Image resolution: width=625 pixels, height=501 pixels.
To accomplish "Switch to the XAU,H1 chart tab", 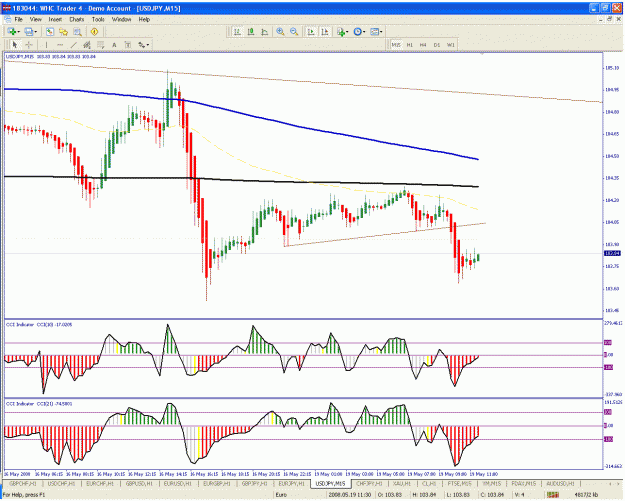I will pyautogui.click(x=402, y=483).
